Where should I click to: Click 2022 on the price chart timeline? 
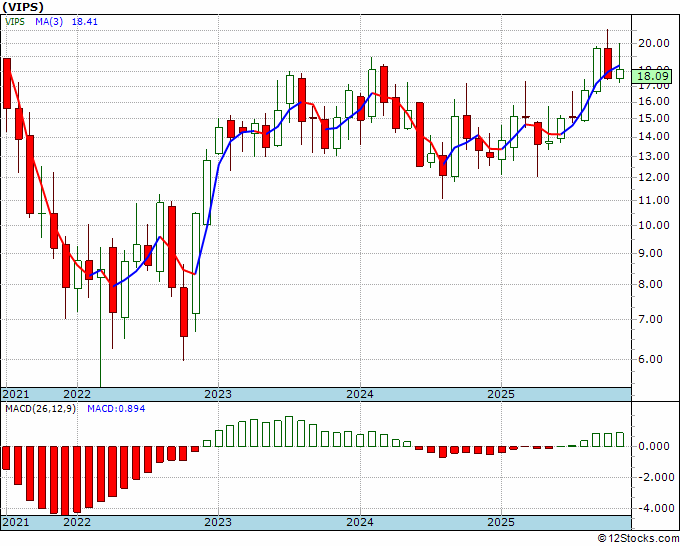[77, 394]
